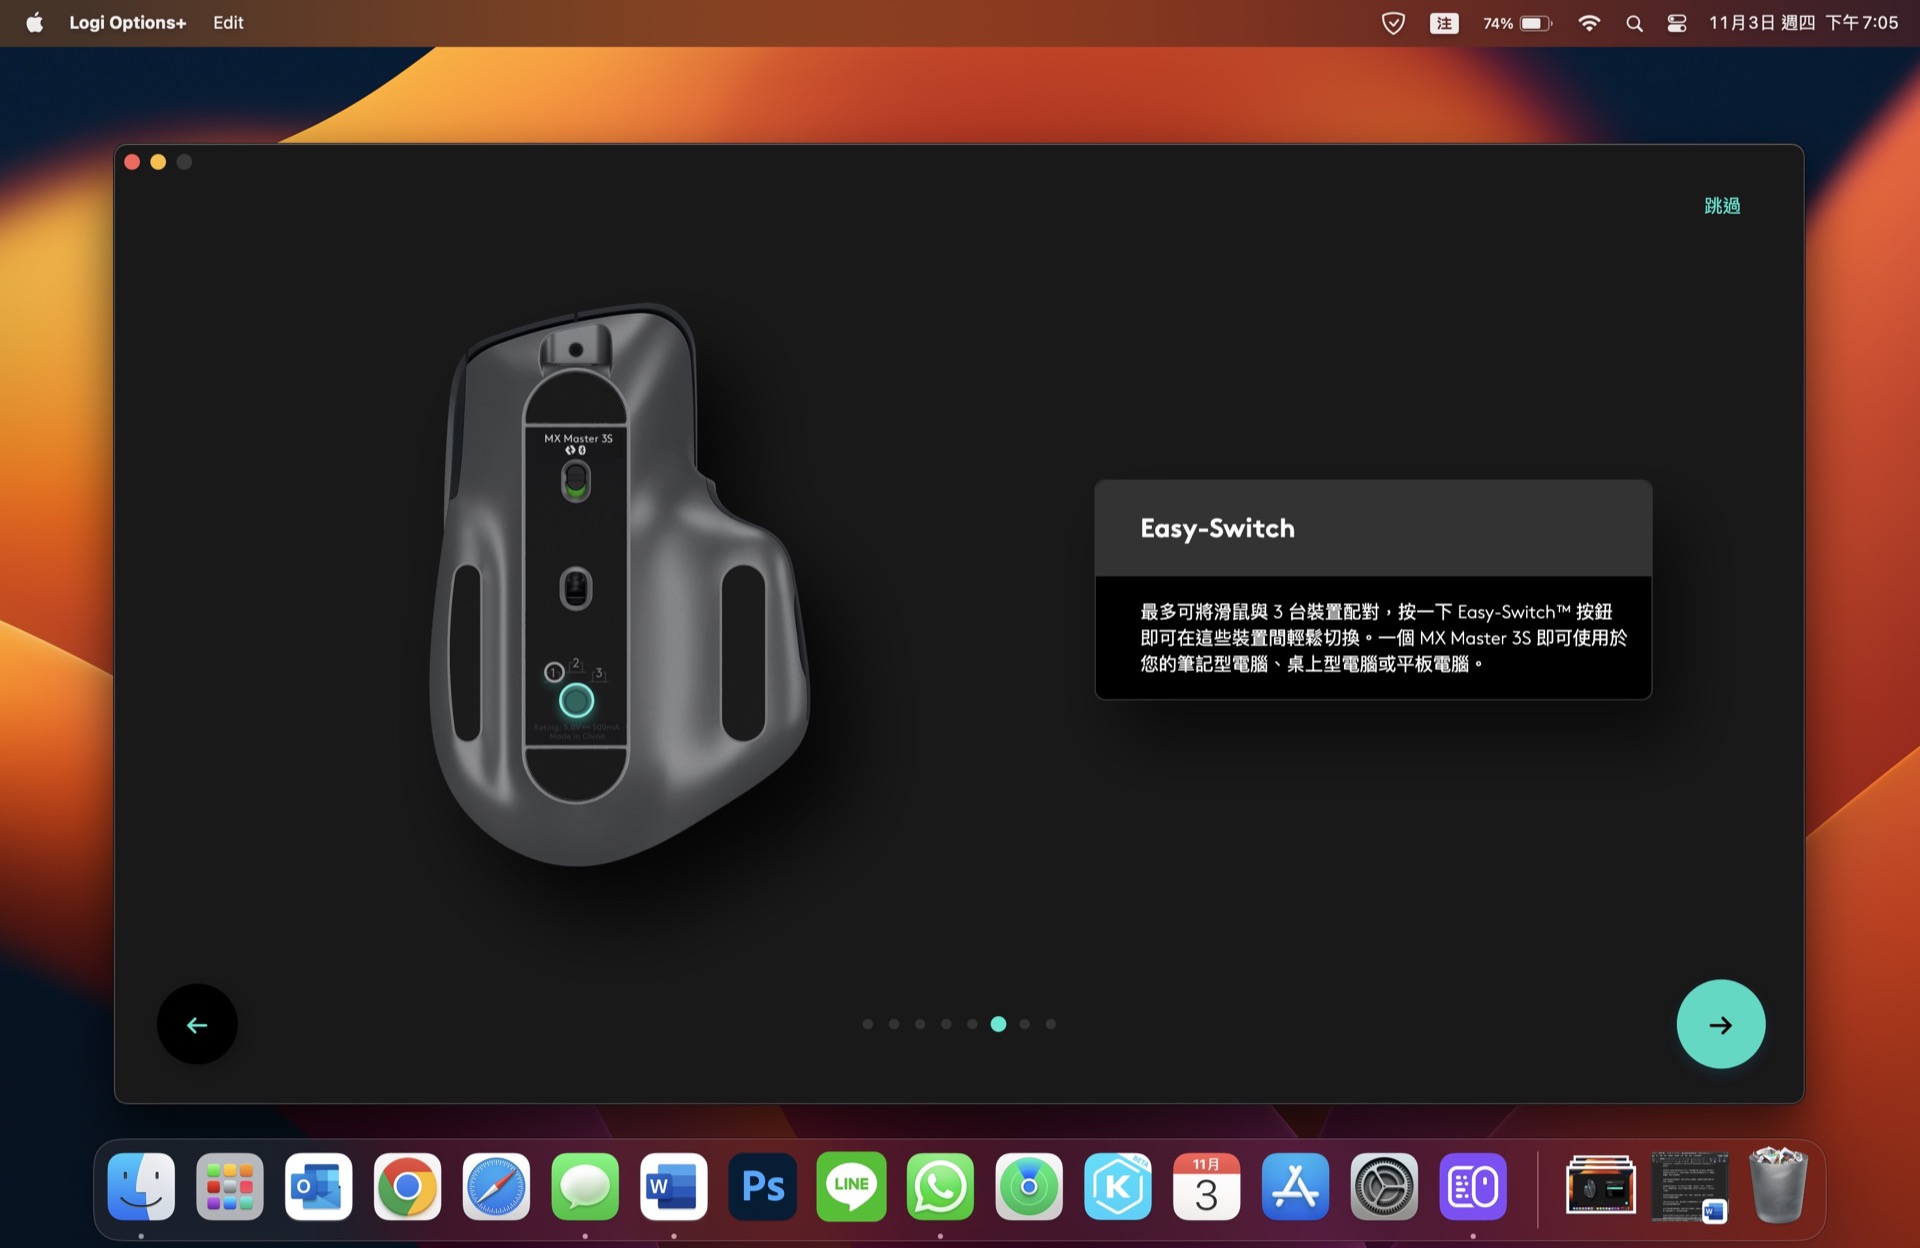
Task: Go to the next onboarding page arrow
Action: 1720,1024
